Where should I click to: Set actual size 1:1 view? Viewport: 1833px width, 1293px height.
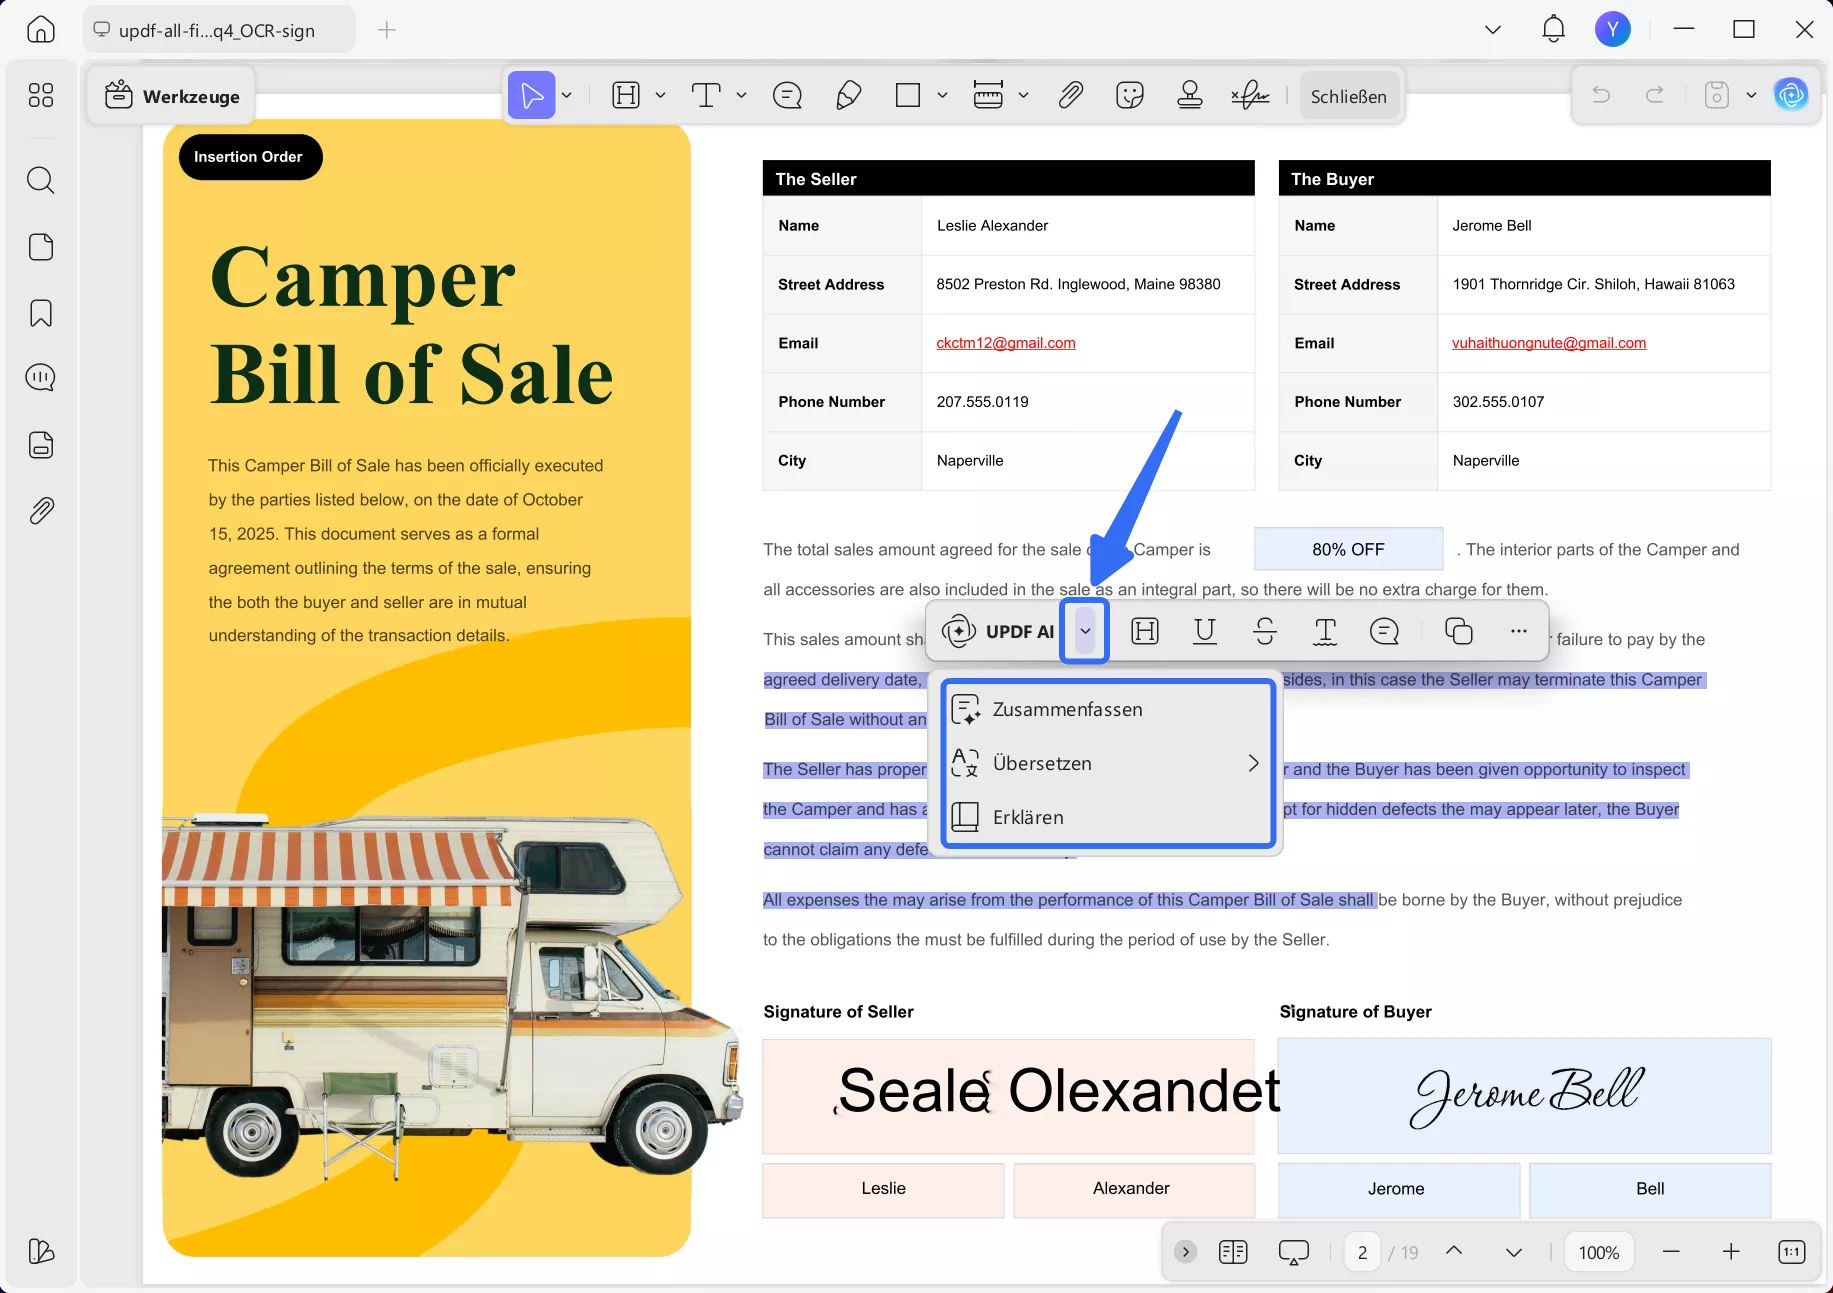coord(1792,1251)
